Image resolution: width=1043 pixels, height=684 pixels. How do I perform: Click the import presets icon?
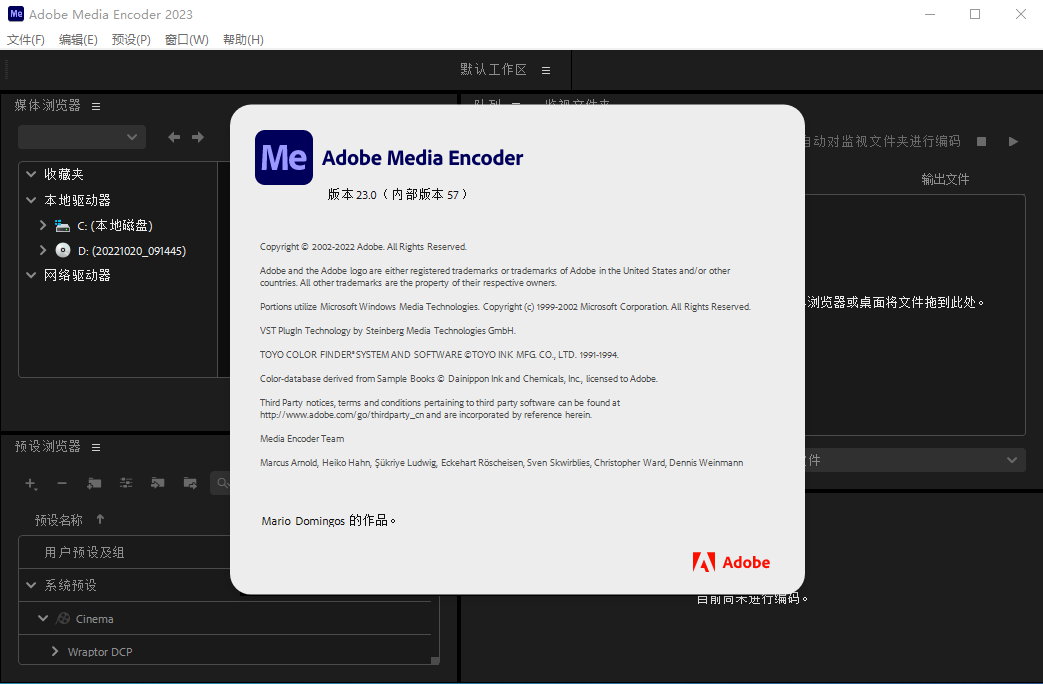click(x=158, y=483)
